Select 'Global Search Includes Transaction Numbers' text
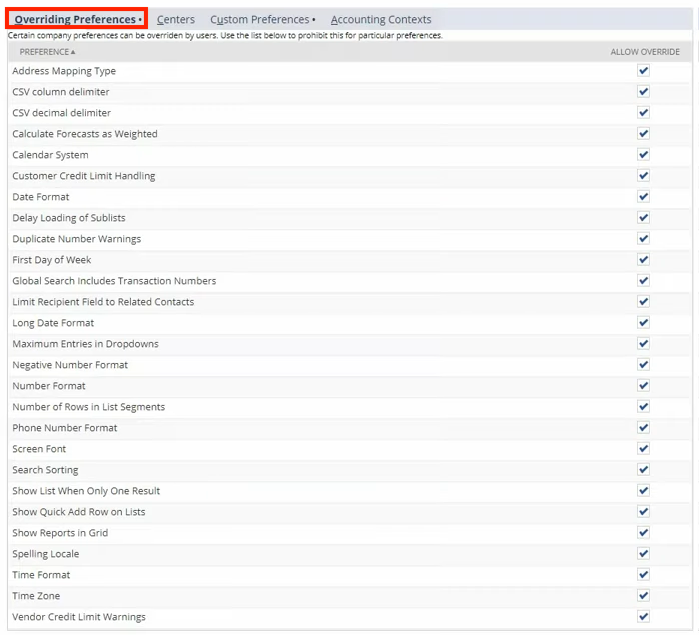699x635 pixels. [114, 281]
